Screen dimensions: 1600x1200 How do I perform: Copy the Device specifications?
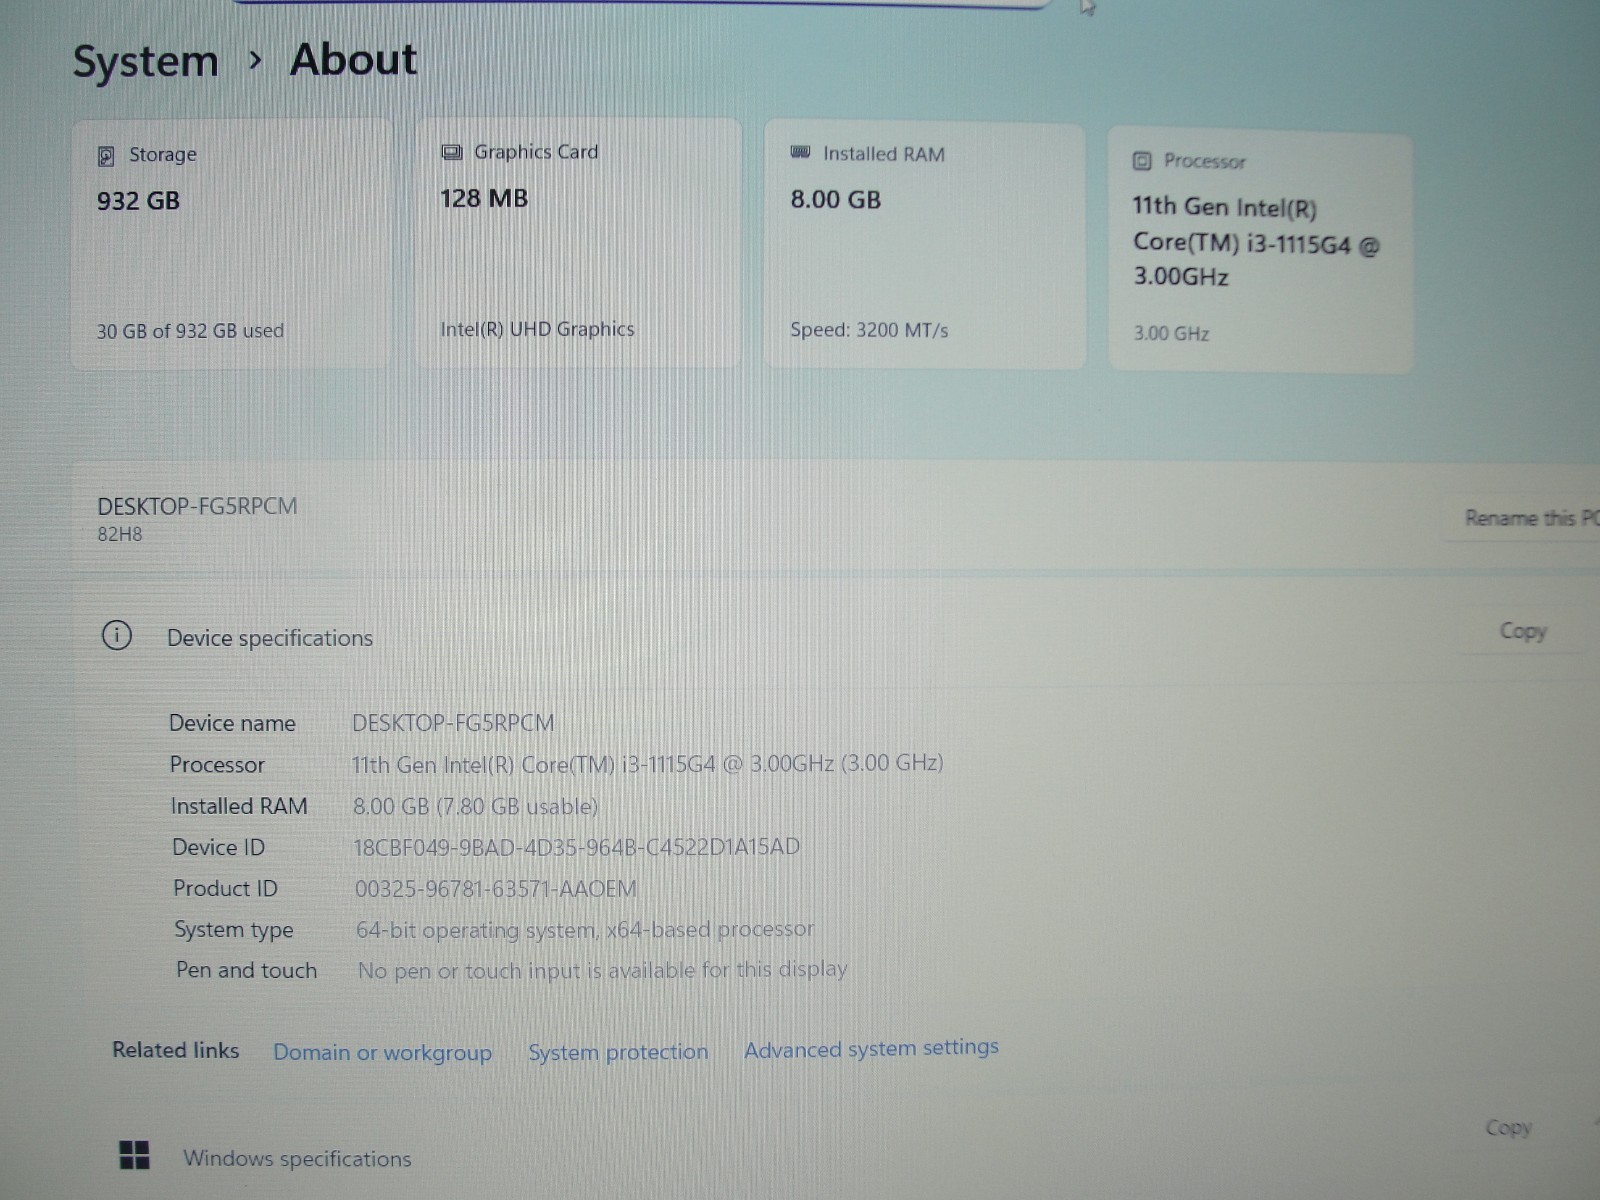pos(1523,631)
